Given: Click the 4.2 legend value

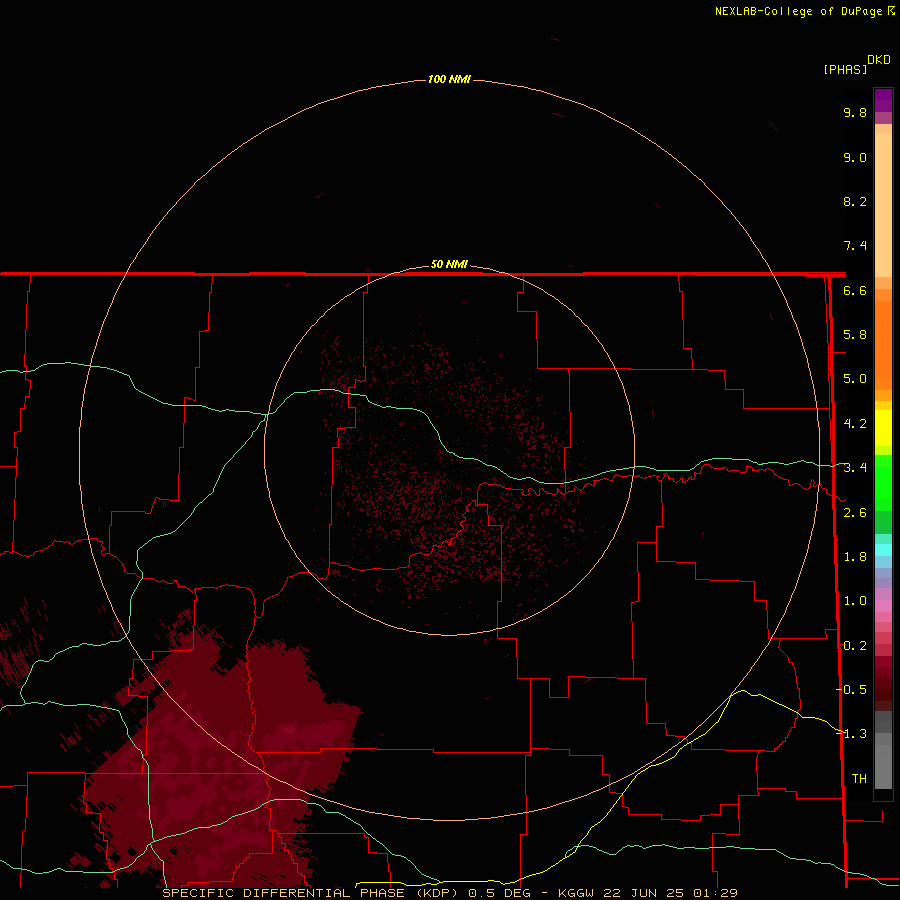Looking at the screenshot, I should [x=855, y=424].
